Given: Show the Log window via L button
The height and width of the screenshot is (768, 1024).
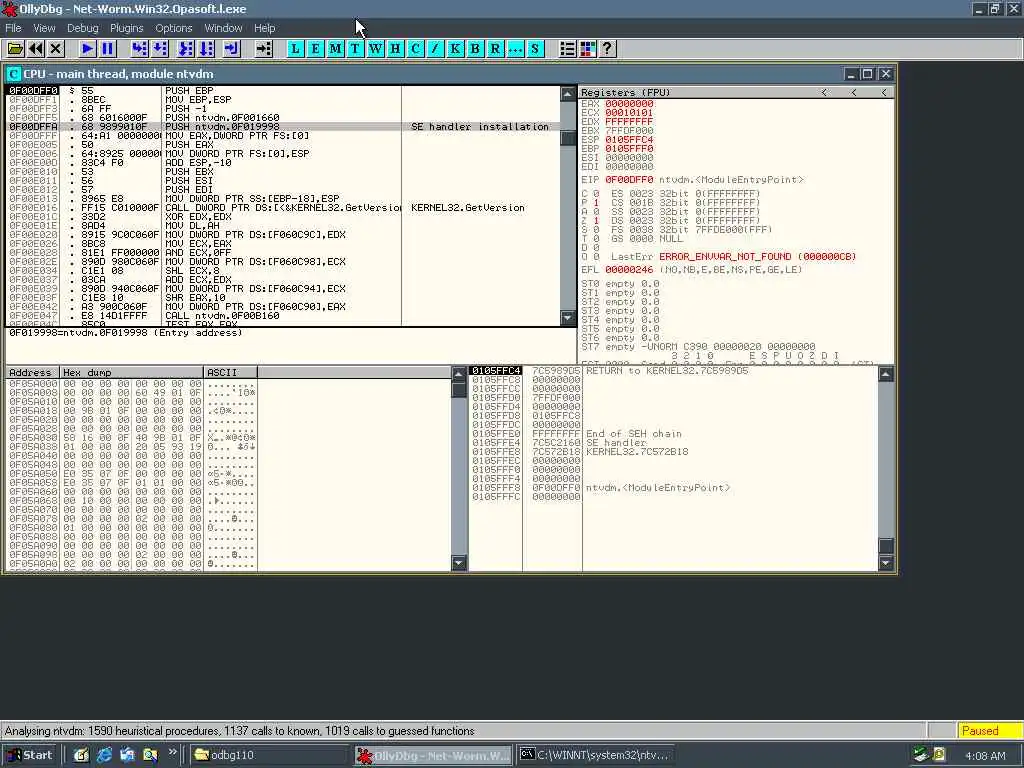Looking at the screenshot, I should [295, 48].
